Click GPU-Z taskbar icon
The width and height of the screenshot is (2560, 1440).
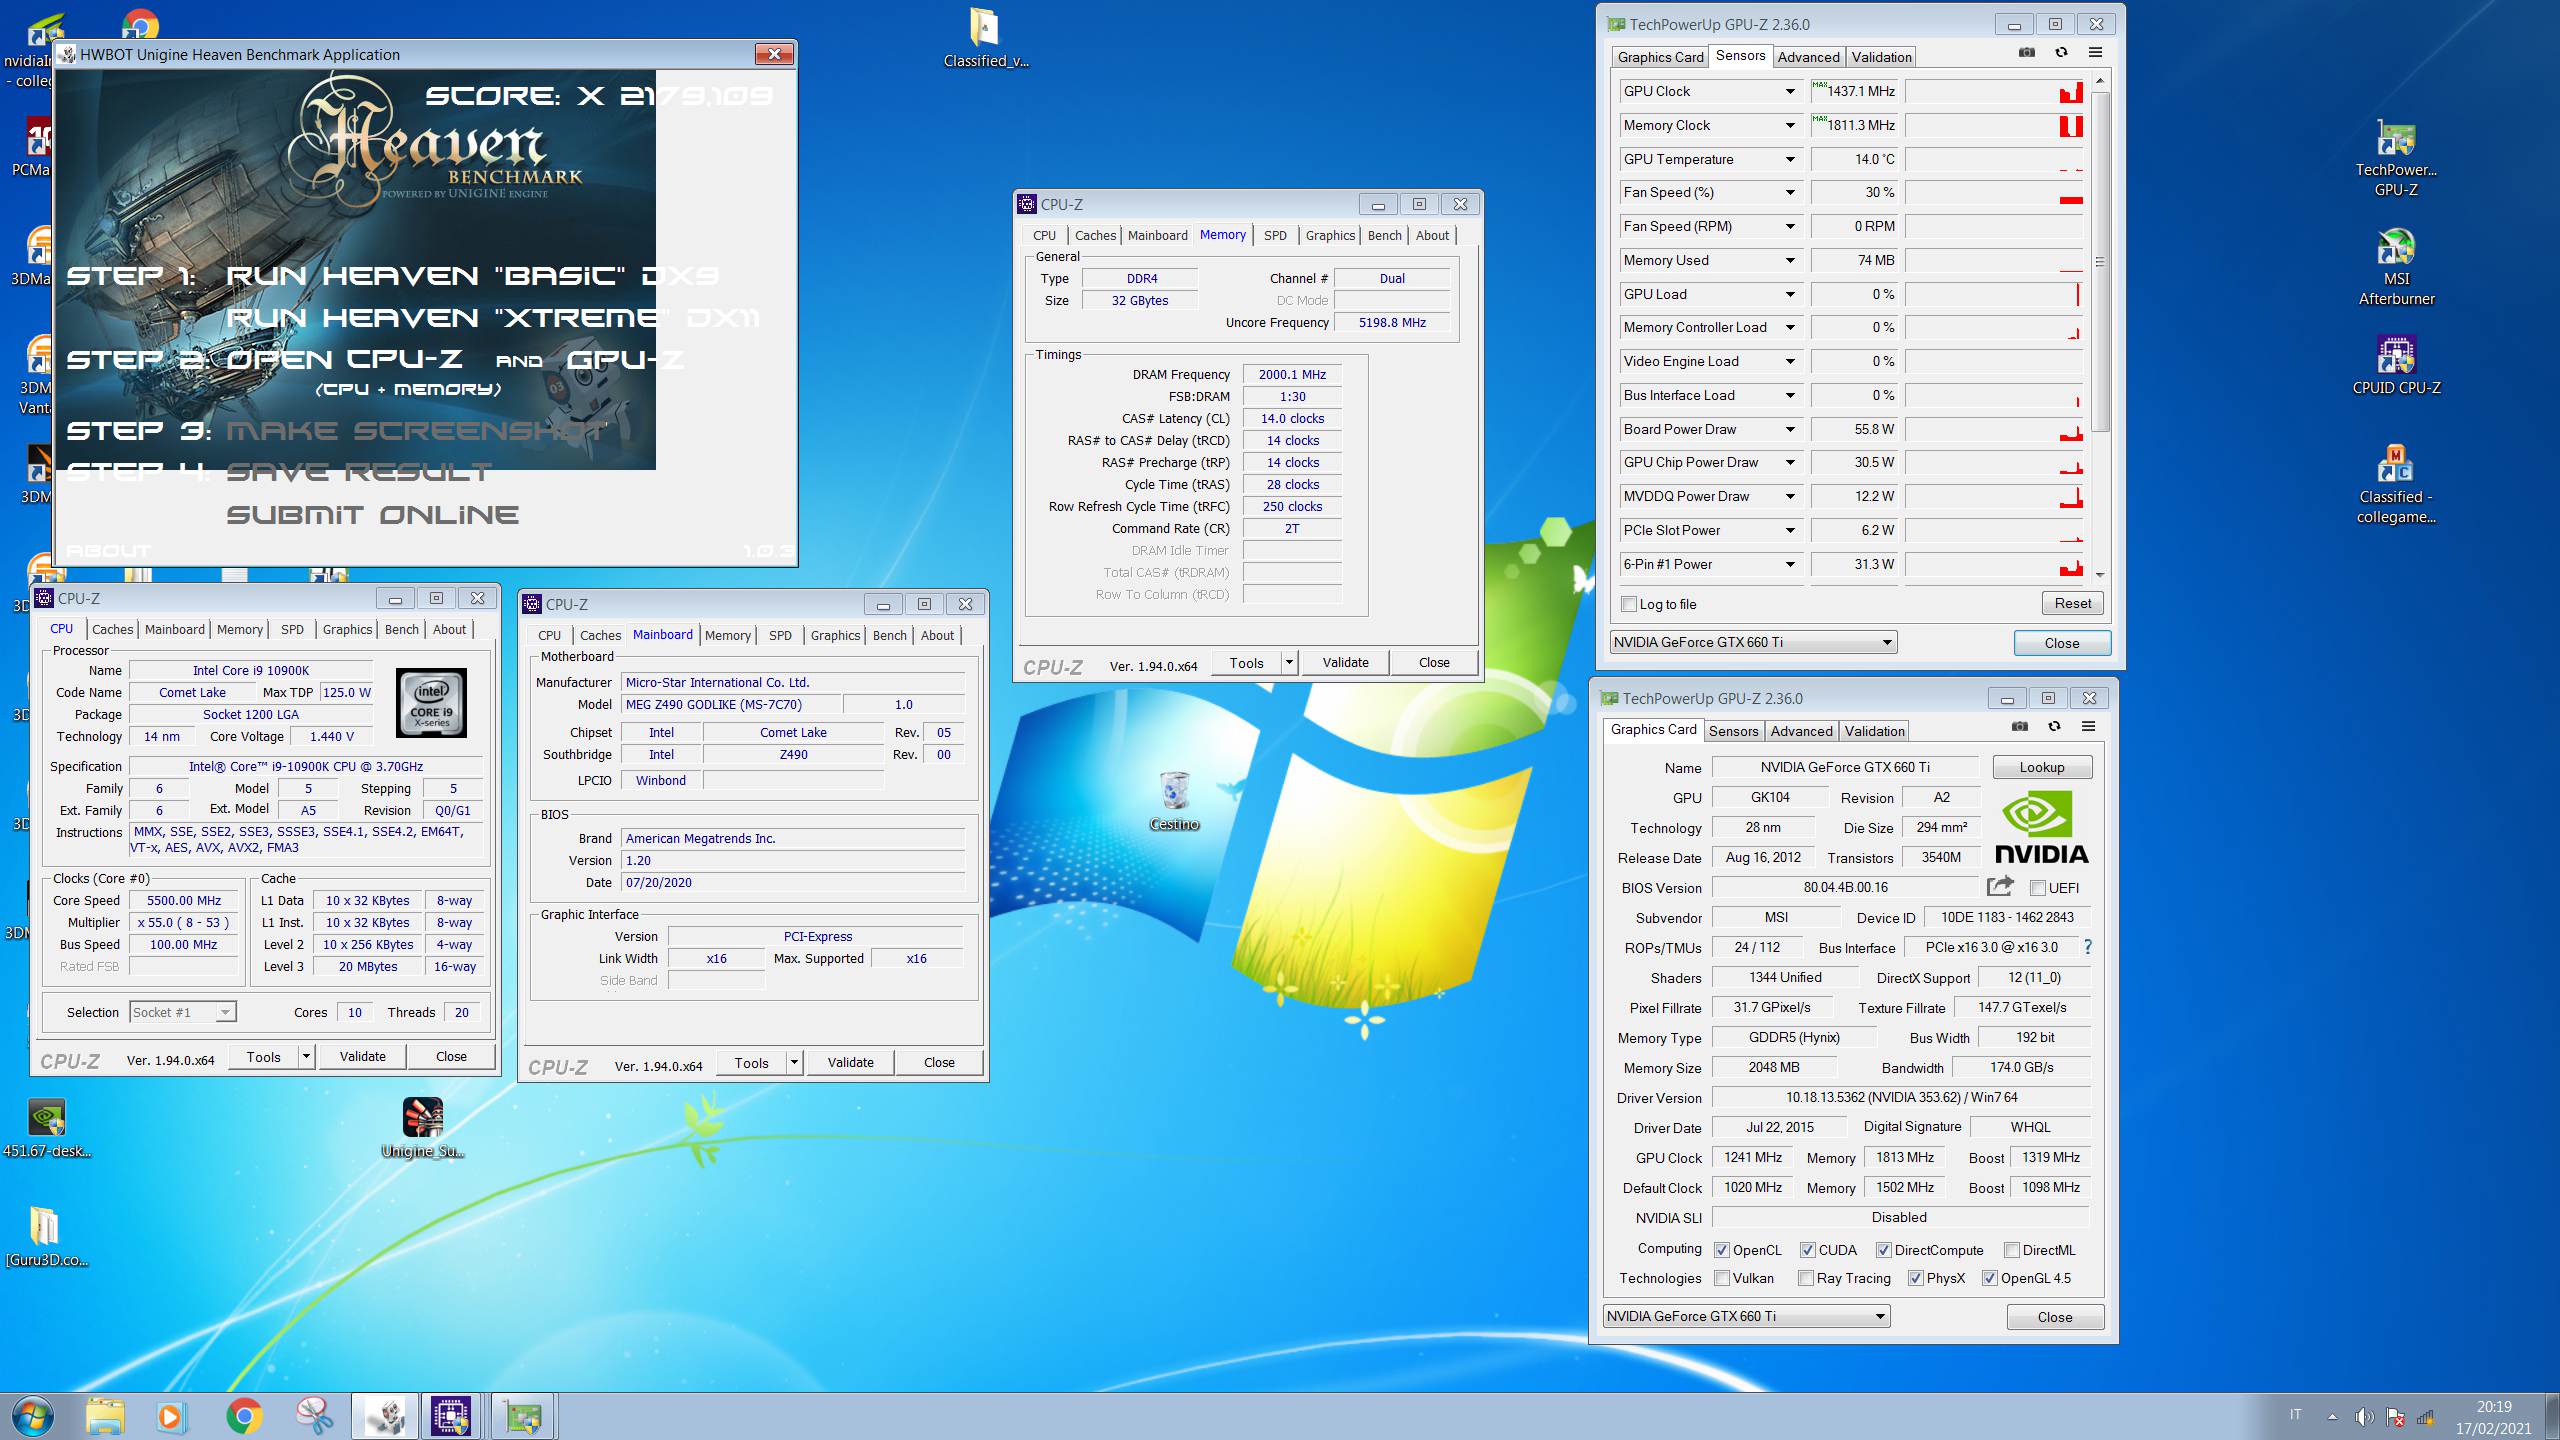[x=523, y=1416]
